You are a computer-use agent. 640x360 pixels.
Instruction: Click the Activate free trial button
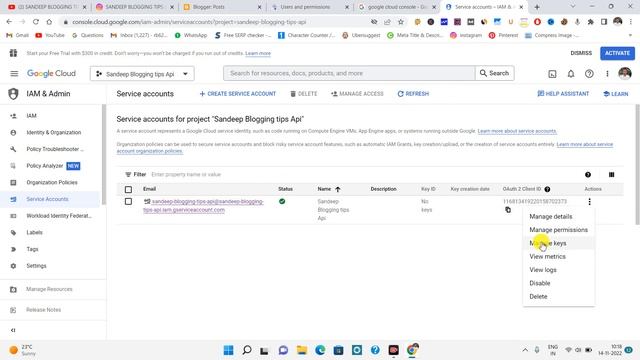(x=617, y=53)
